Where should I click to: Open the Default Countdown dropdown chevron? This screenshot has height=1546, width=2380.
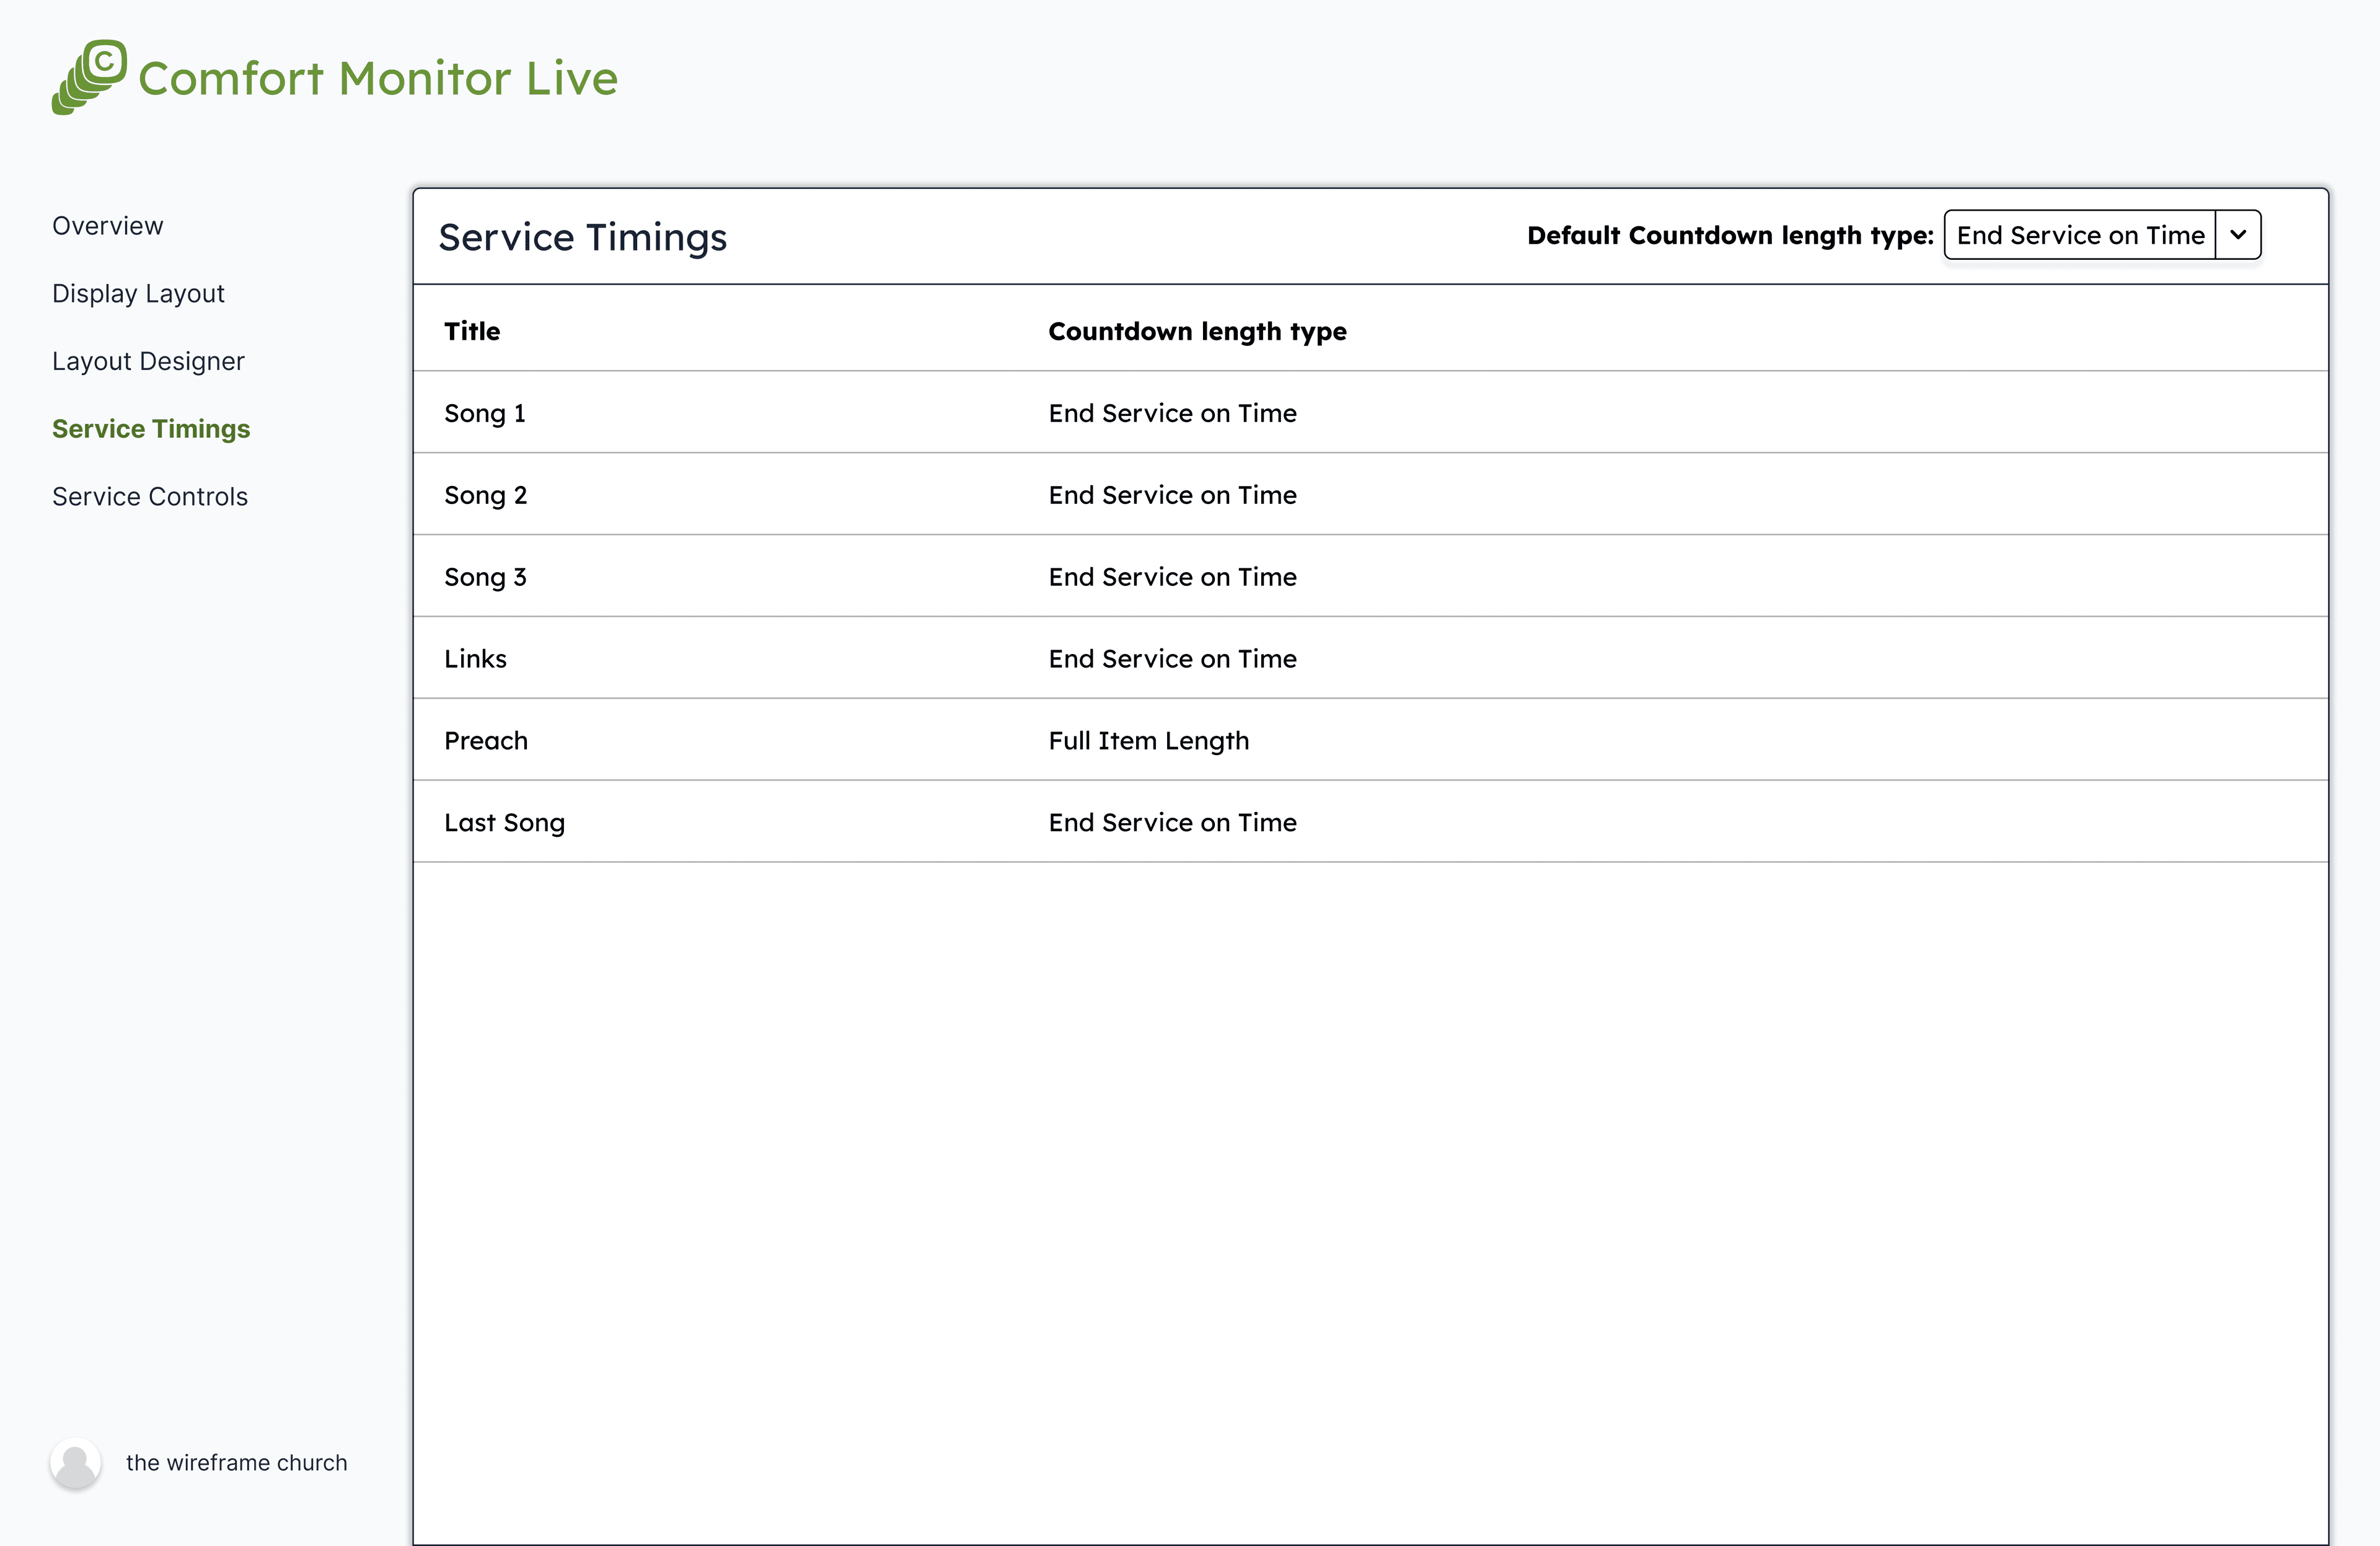(x=2238, y=235)
